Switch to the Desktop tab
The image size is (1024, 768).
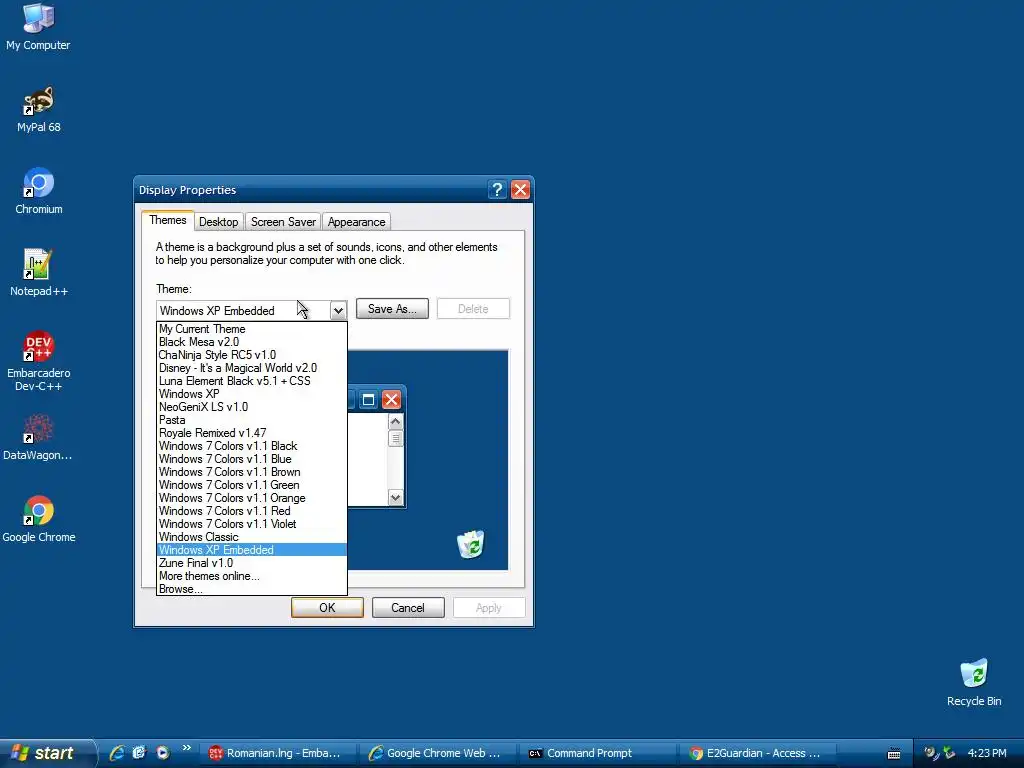click(219, 222)
